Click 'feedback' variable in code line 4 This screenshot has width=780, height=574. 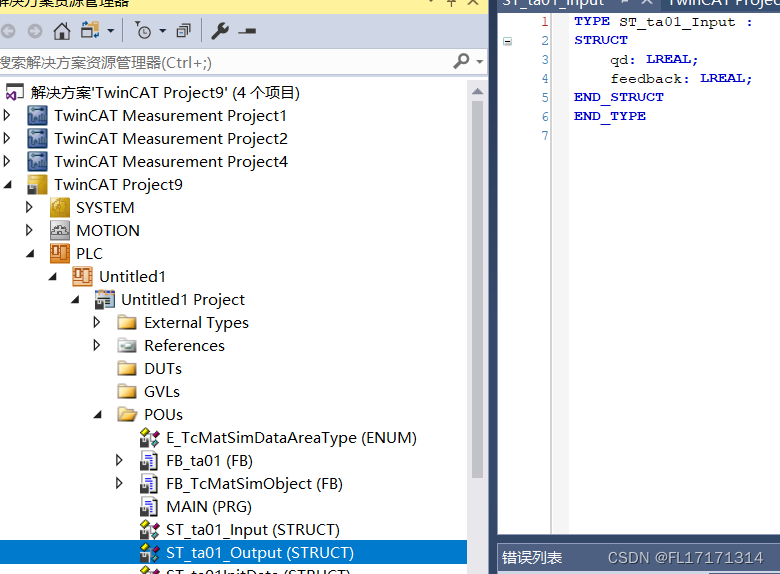click(x=646, y=79)
